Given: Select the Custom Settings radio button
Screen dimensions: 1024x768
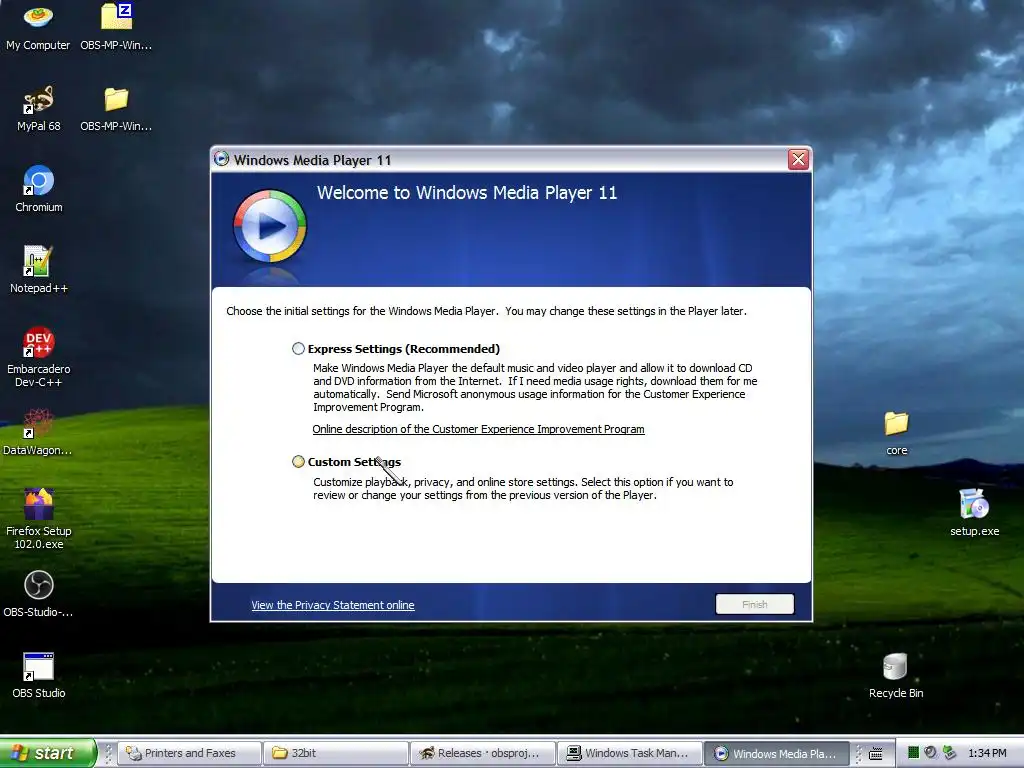Looking at the screenshot, I should point(298,462).
